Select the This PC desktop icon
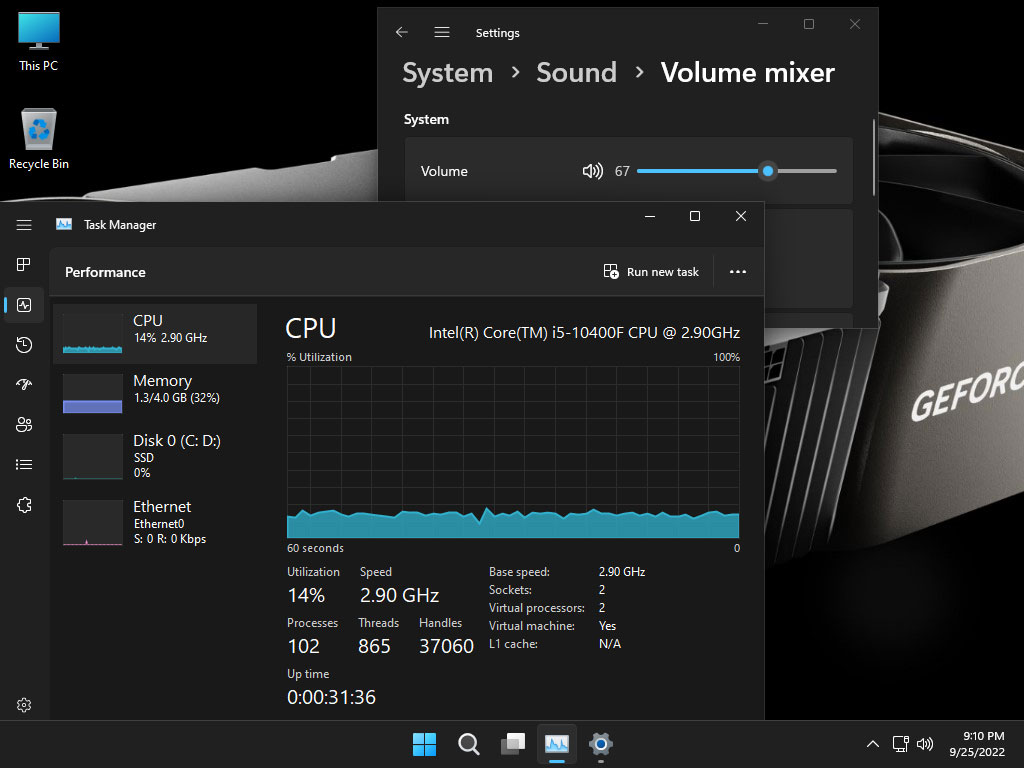 click(39, 42)
